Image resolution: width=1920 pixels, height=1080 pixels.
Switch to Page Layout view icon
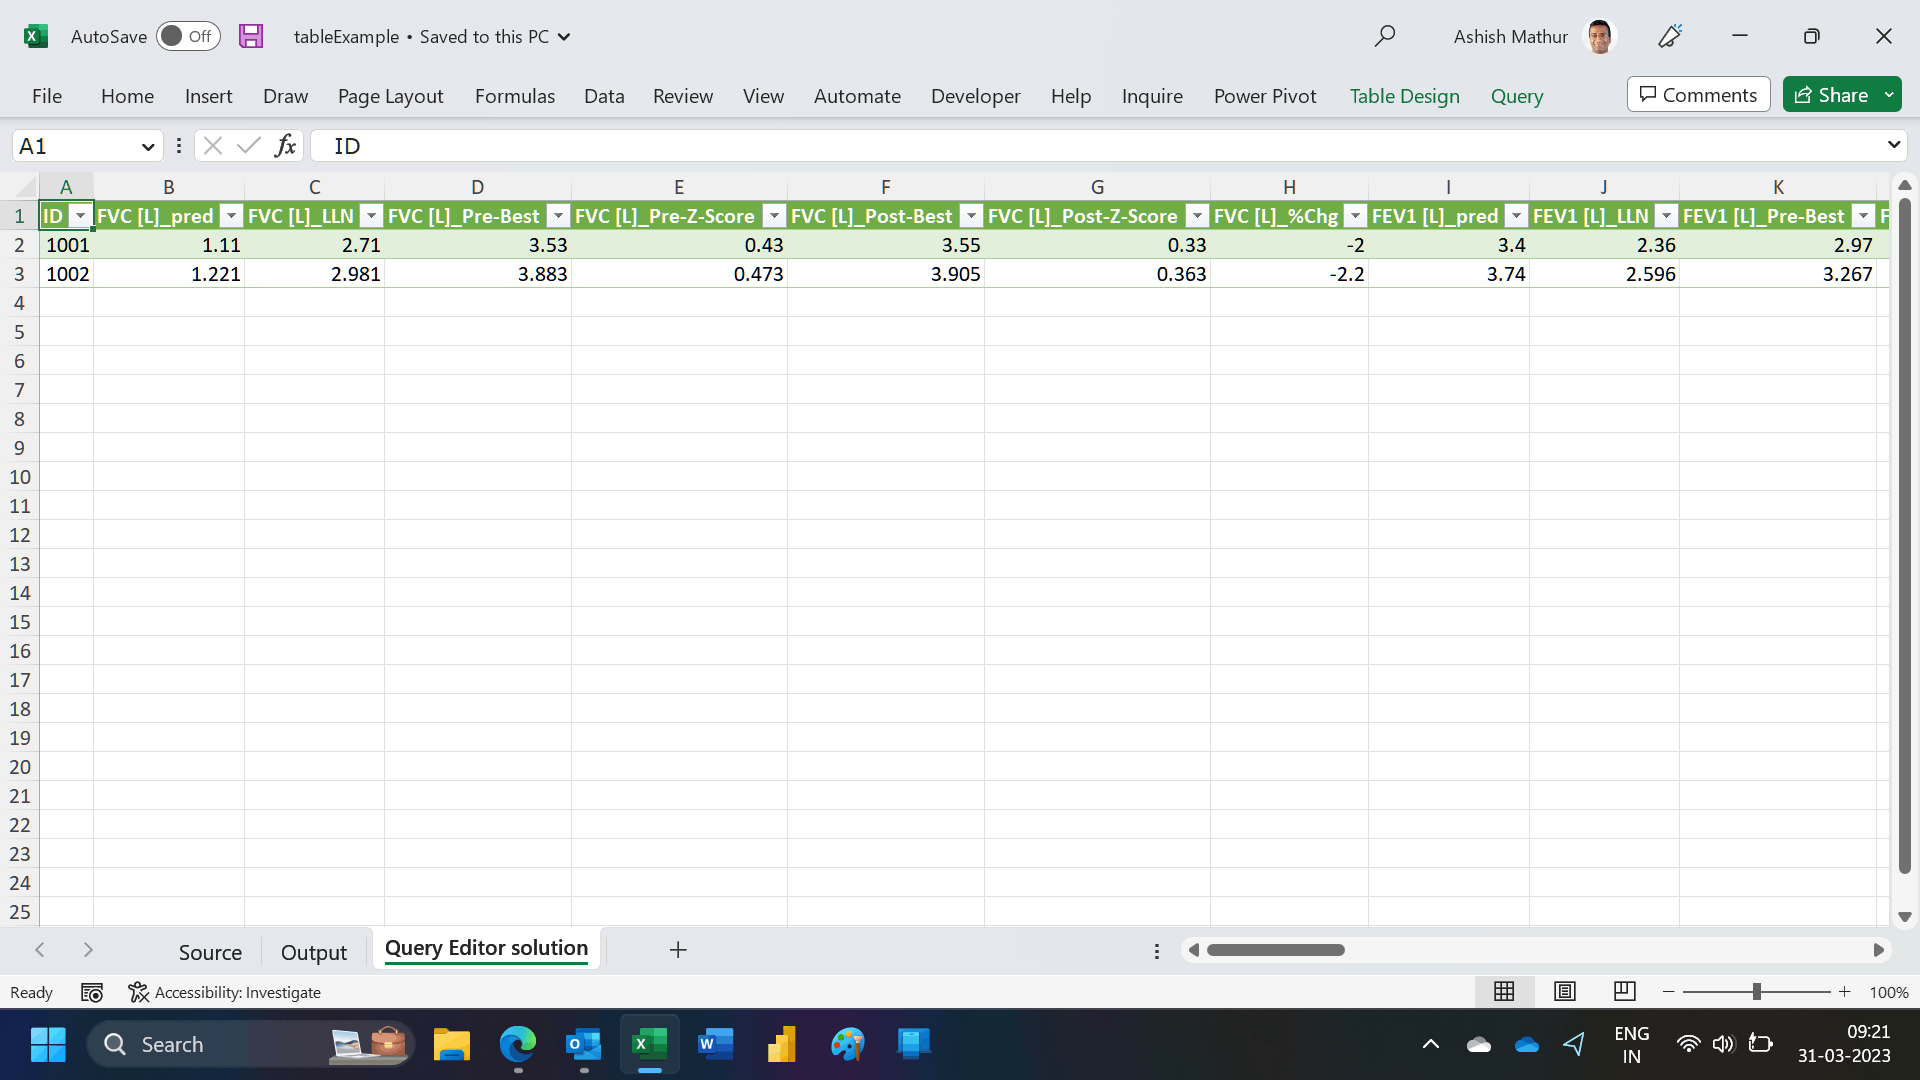pos(1565,991)
